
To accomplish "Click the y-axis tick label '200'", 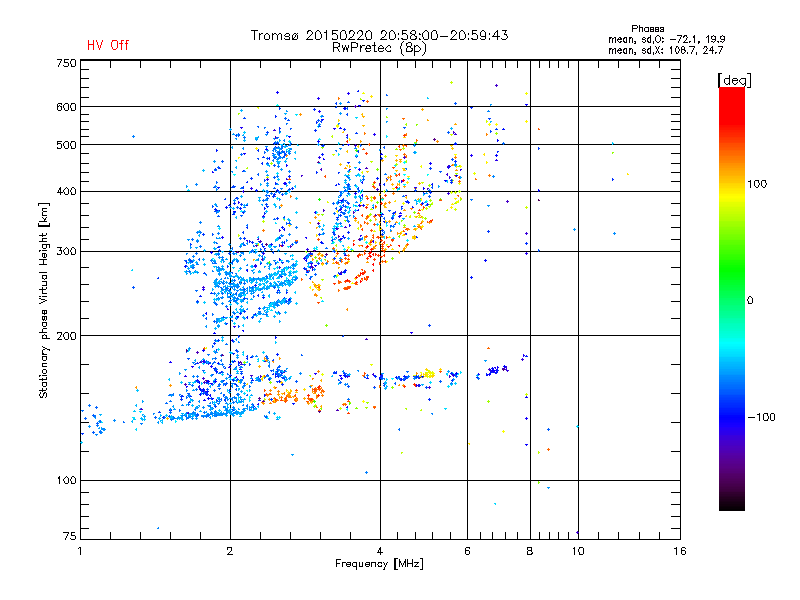I will 67,336.
